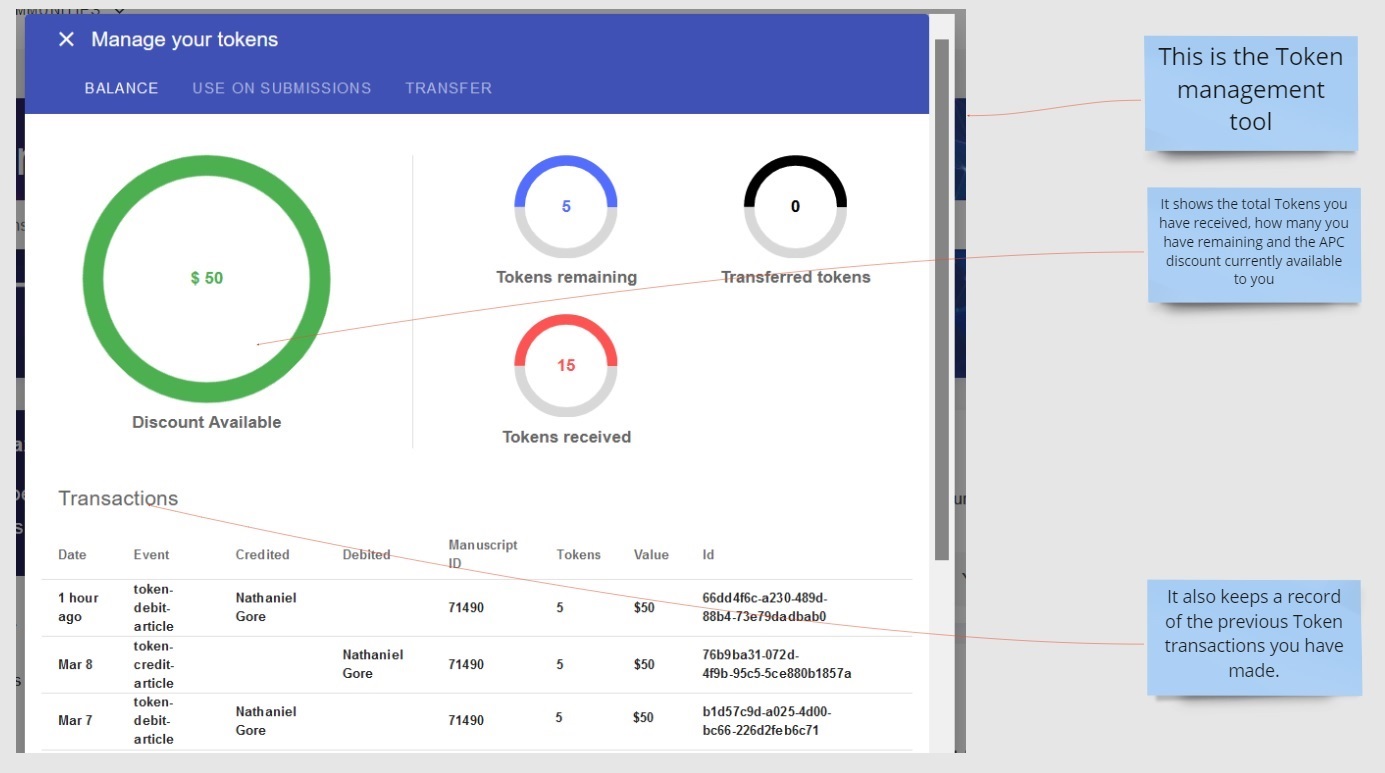The image size is (1385, 773).
Task: Click transaction ID starting with 76b9ba31
Action: 776,664
